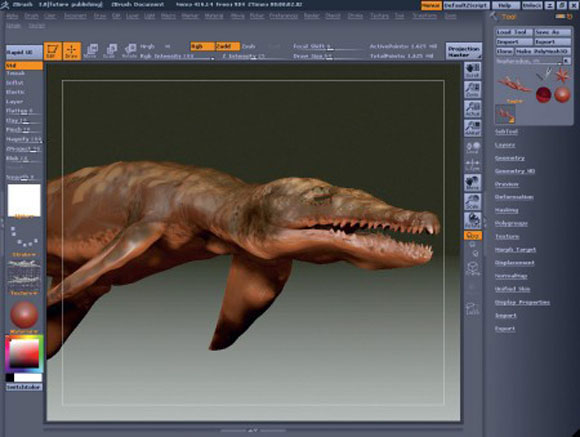
Task: Toggle the Zsub button
Action: tap(249, 46)
